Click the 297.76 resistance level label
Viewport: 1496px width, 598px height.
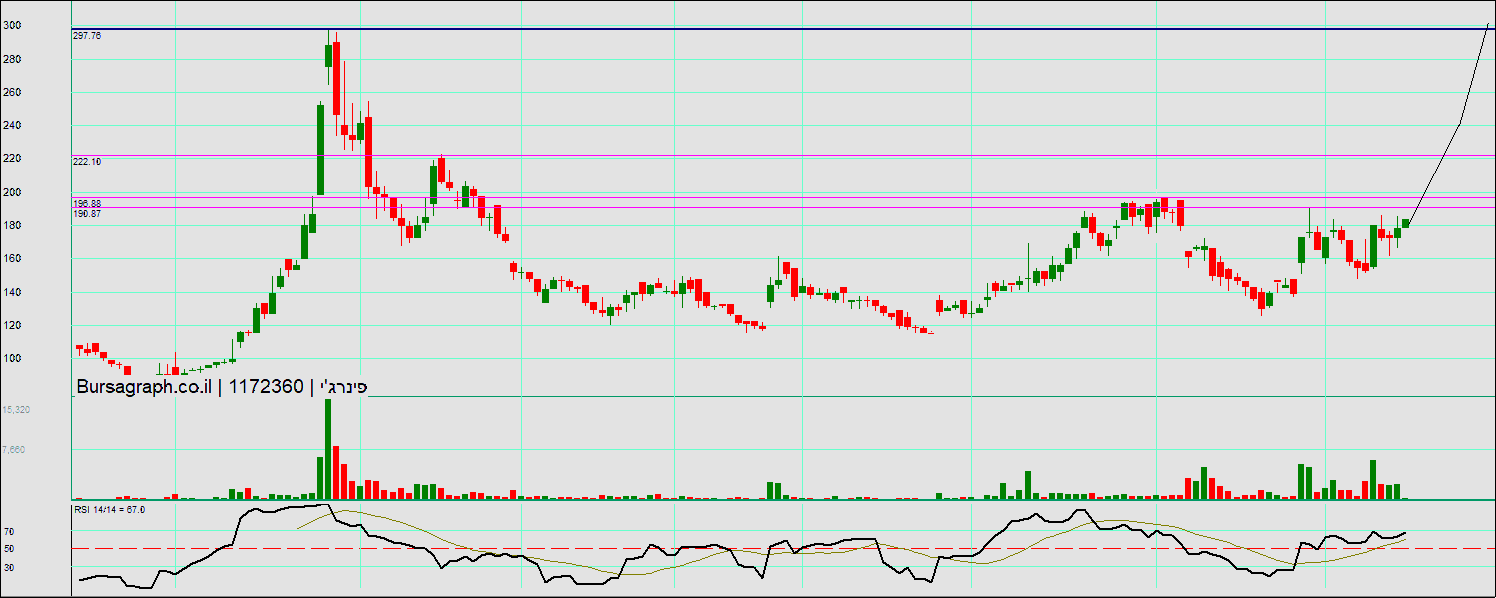(87, 35)
